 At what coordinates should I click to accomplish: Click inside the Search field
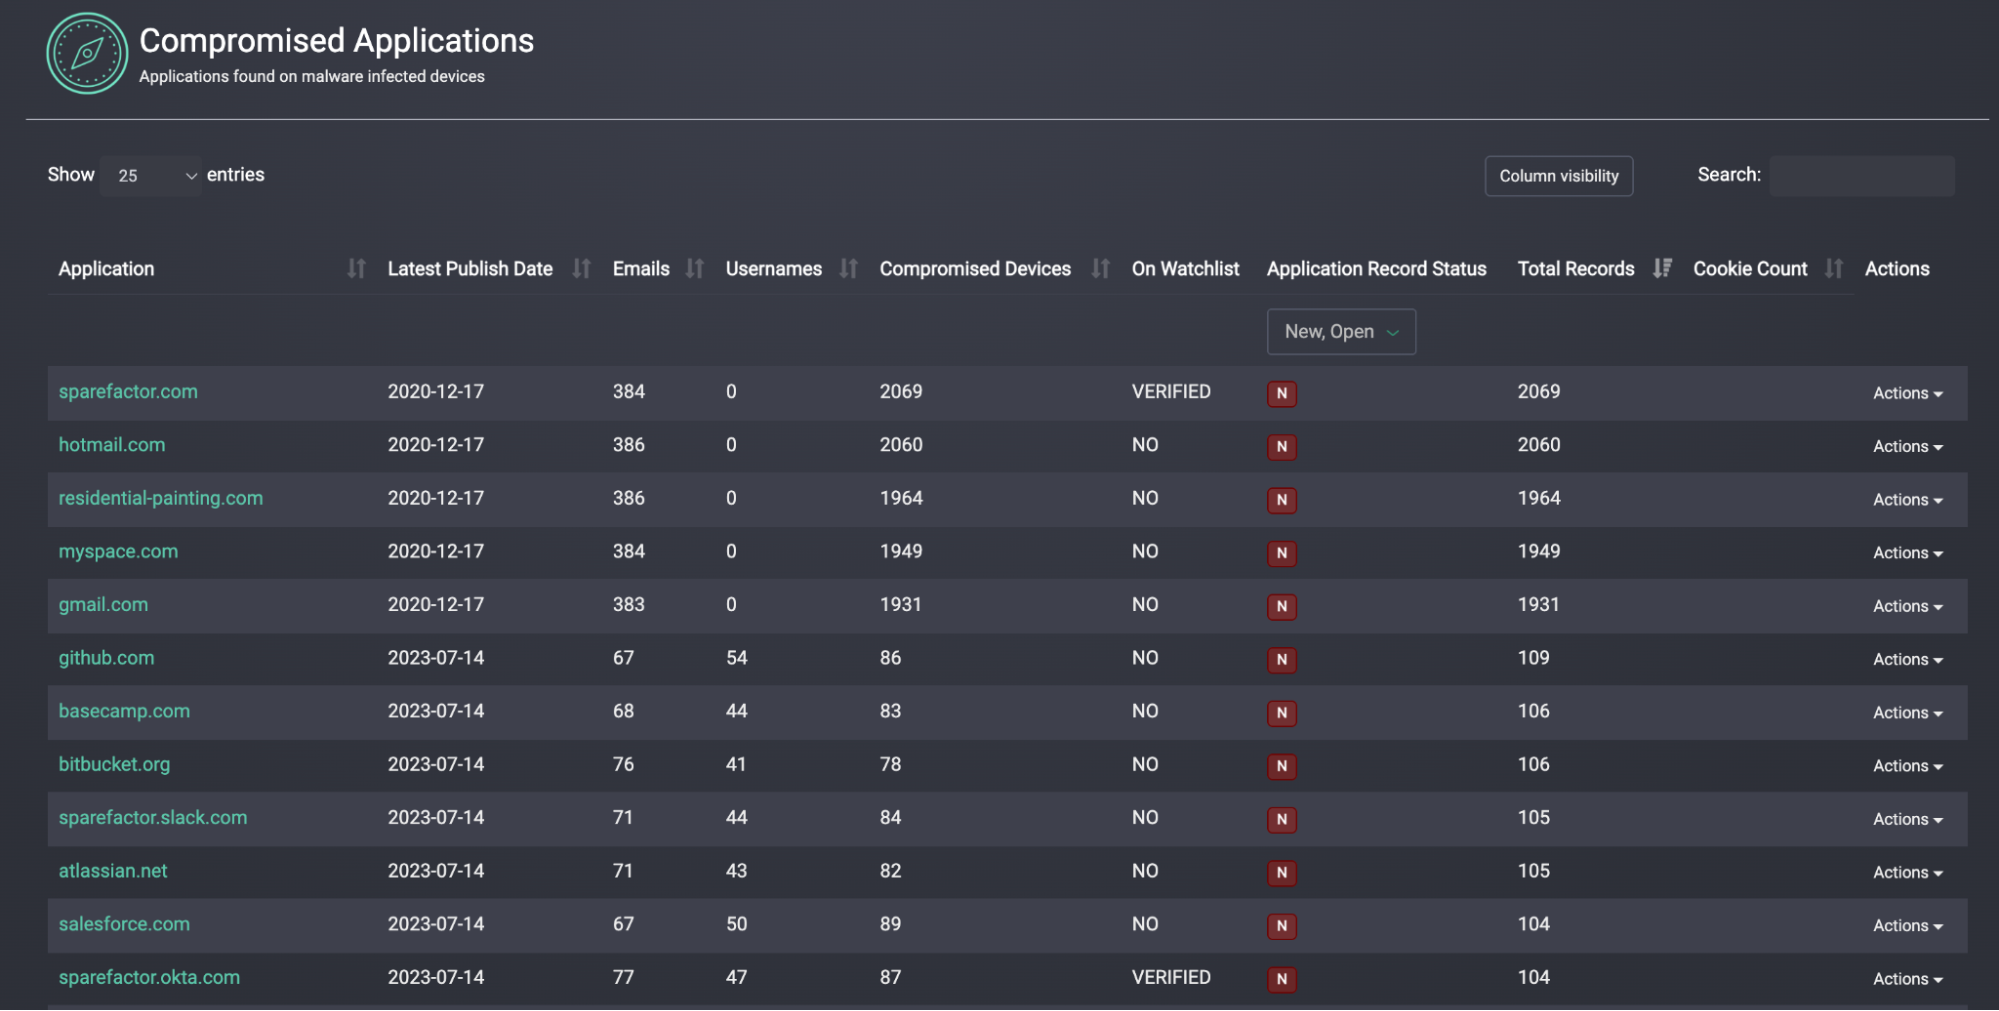(x=1861, y=175)
